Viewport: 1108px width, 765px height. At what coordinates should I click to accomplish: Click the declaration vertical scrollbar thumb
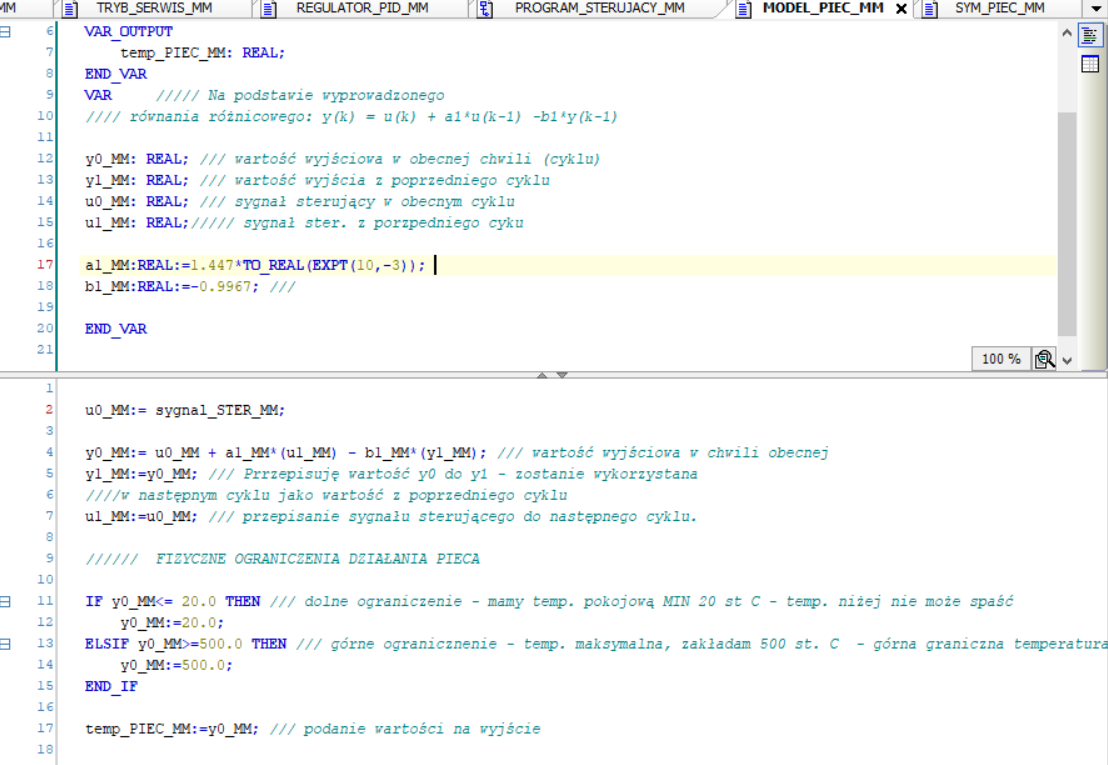pos(1067,223)
